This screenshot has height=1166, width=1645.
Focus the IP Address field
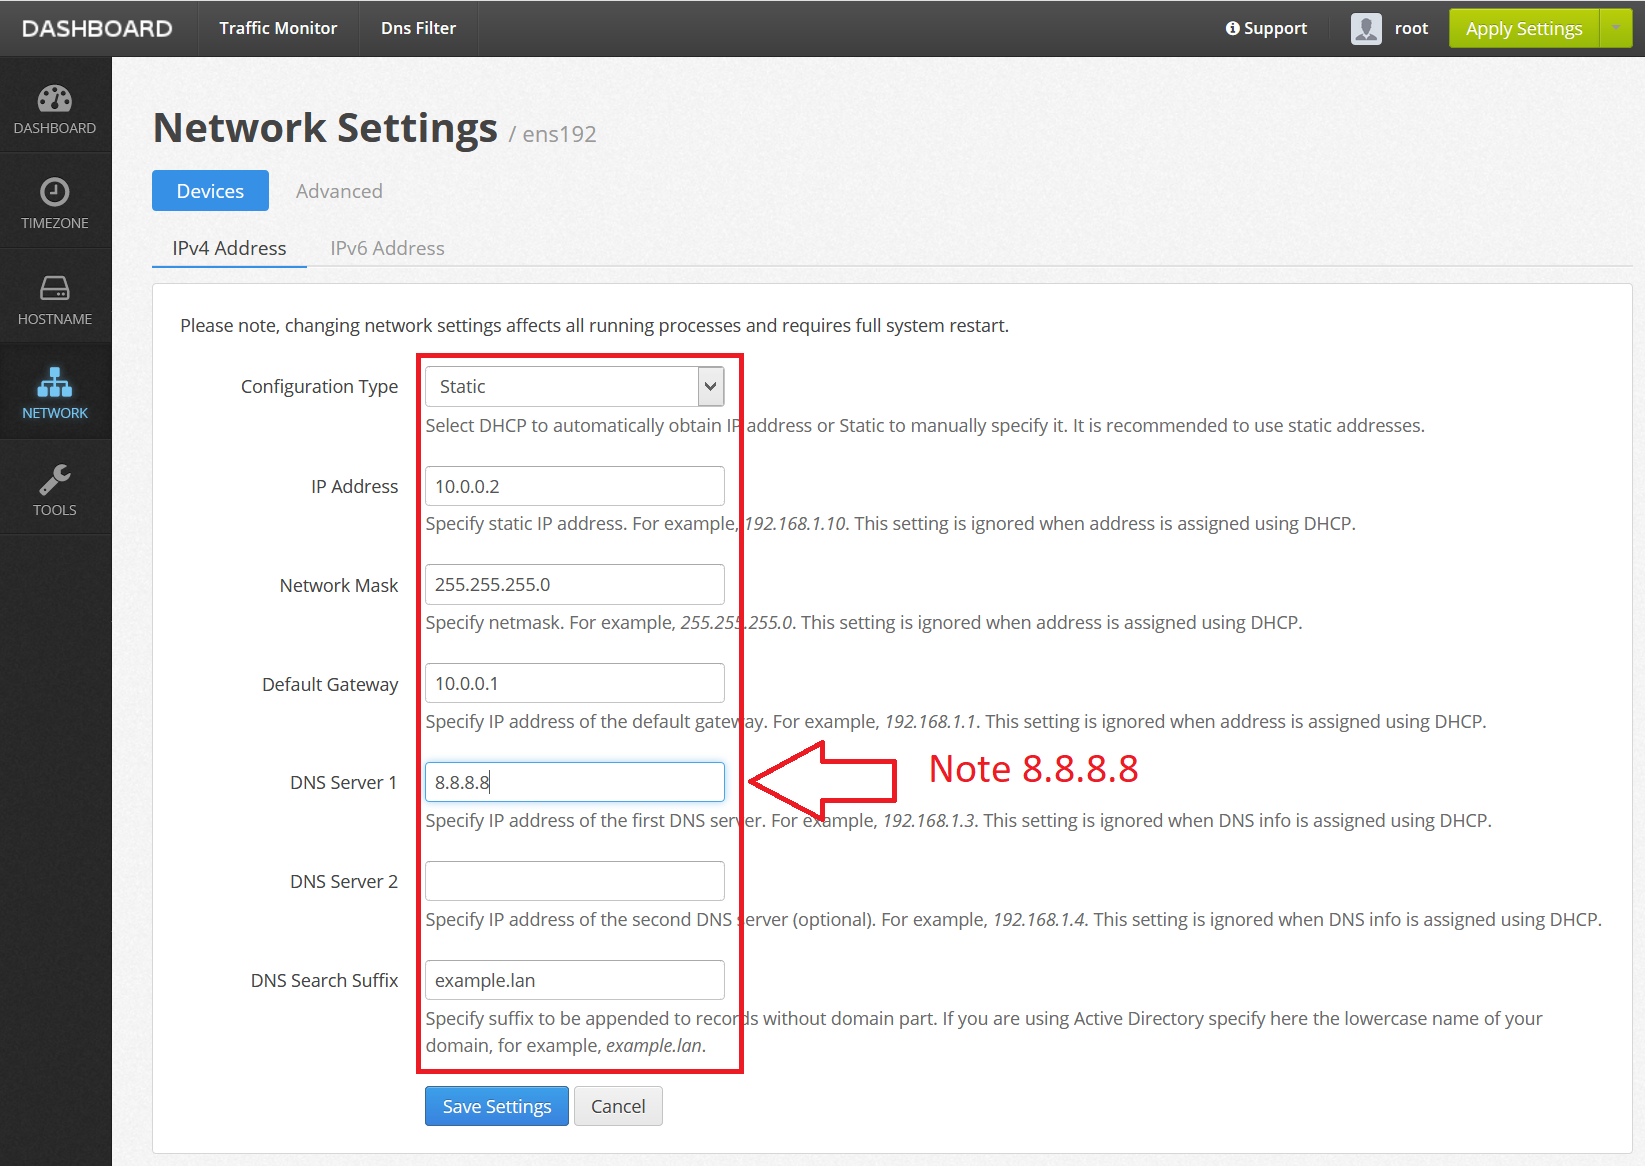click(x=574, y=486)
